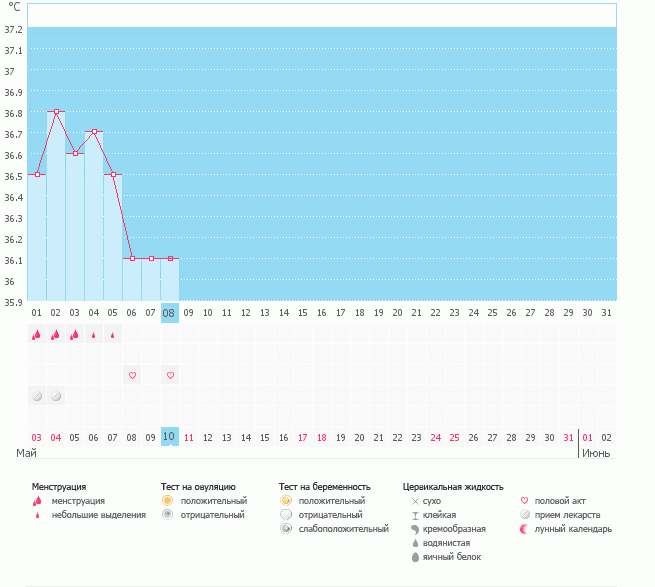Select the light discharge drop on cycle day 04

point(94,336)
